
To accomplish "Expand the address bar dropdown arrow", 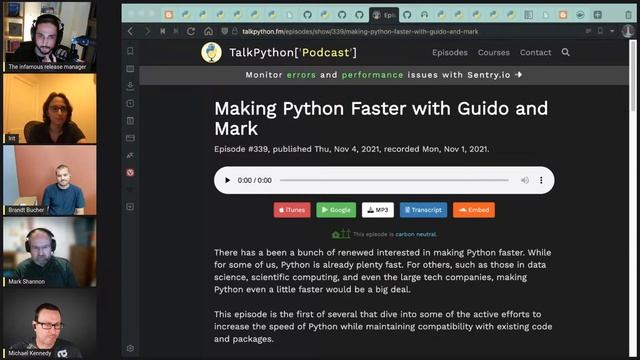I will click(x=612, y=31).
